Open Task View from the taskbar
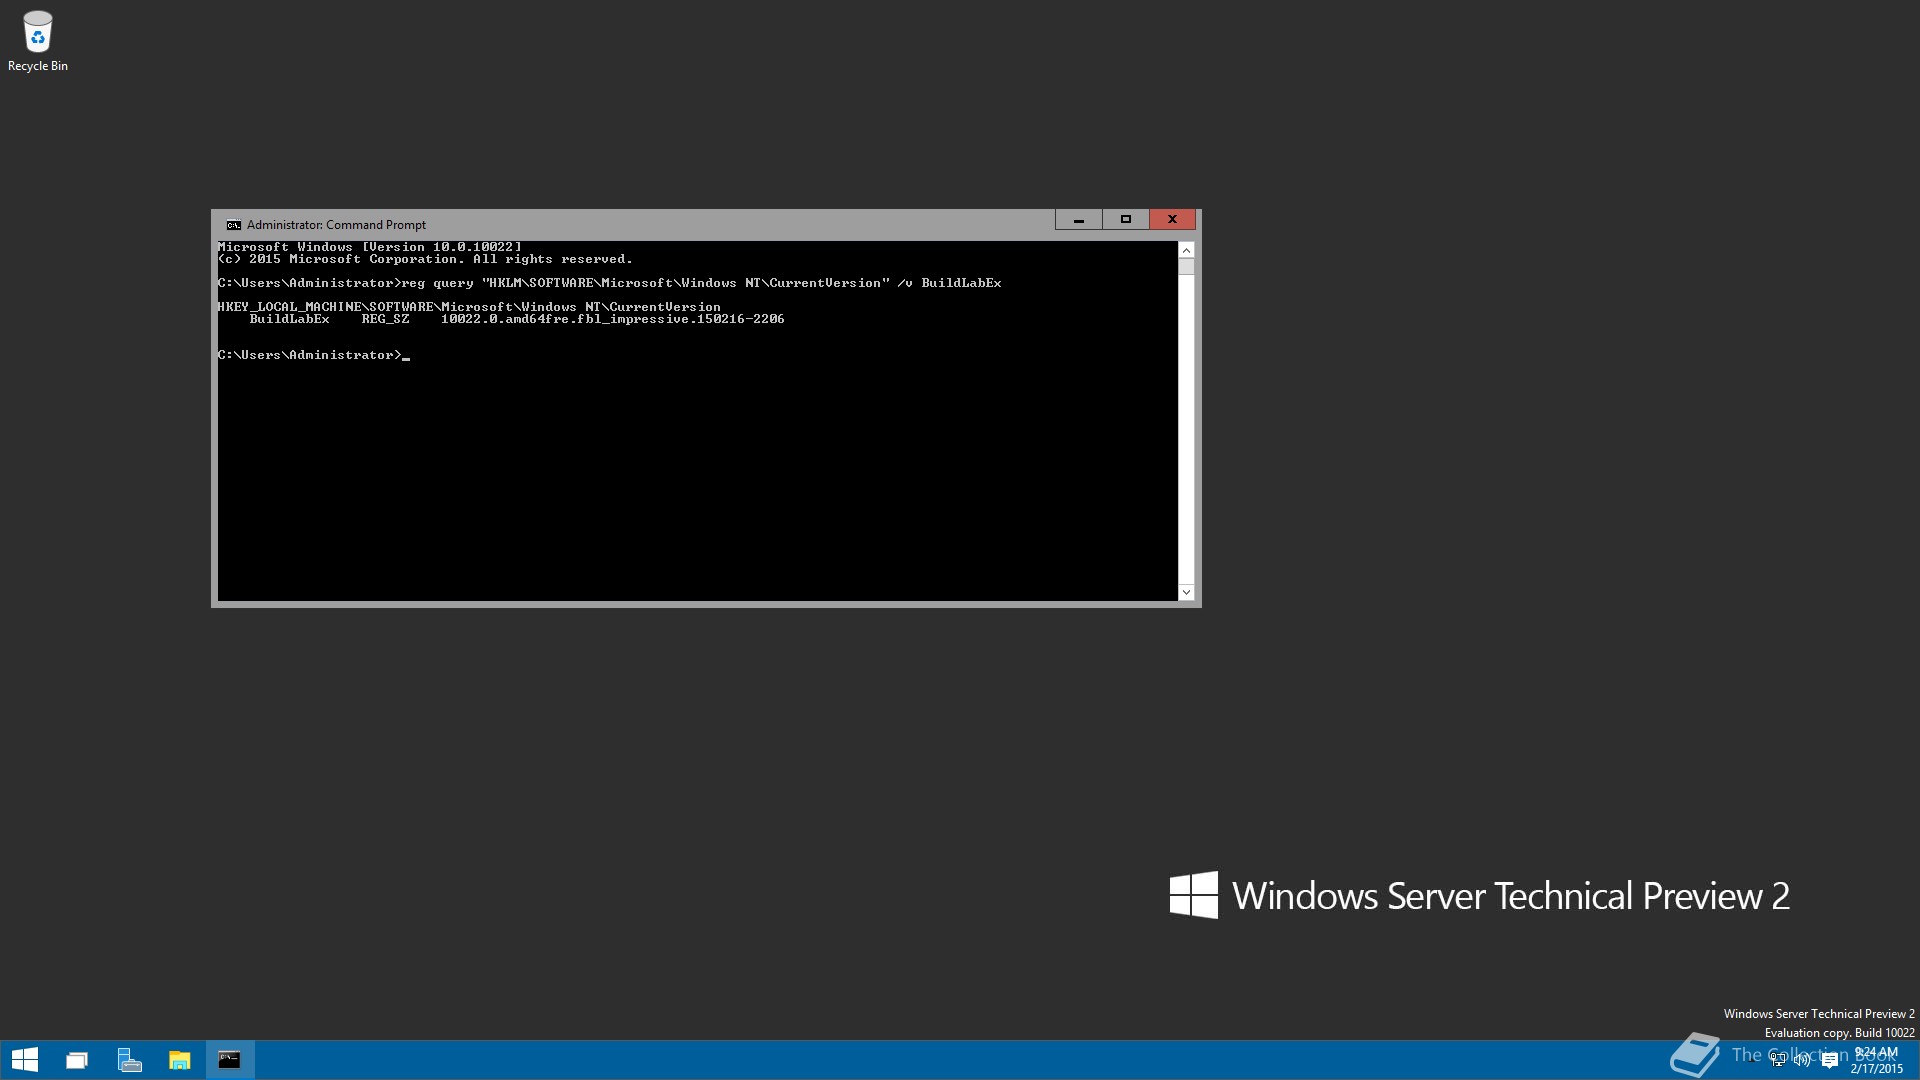 tap(77, 1060)
